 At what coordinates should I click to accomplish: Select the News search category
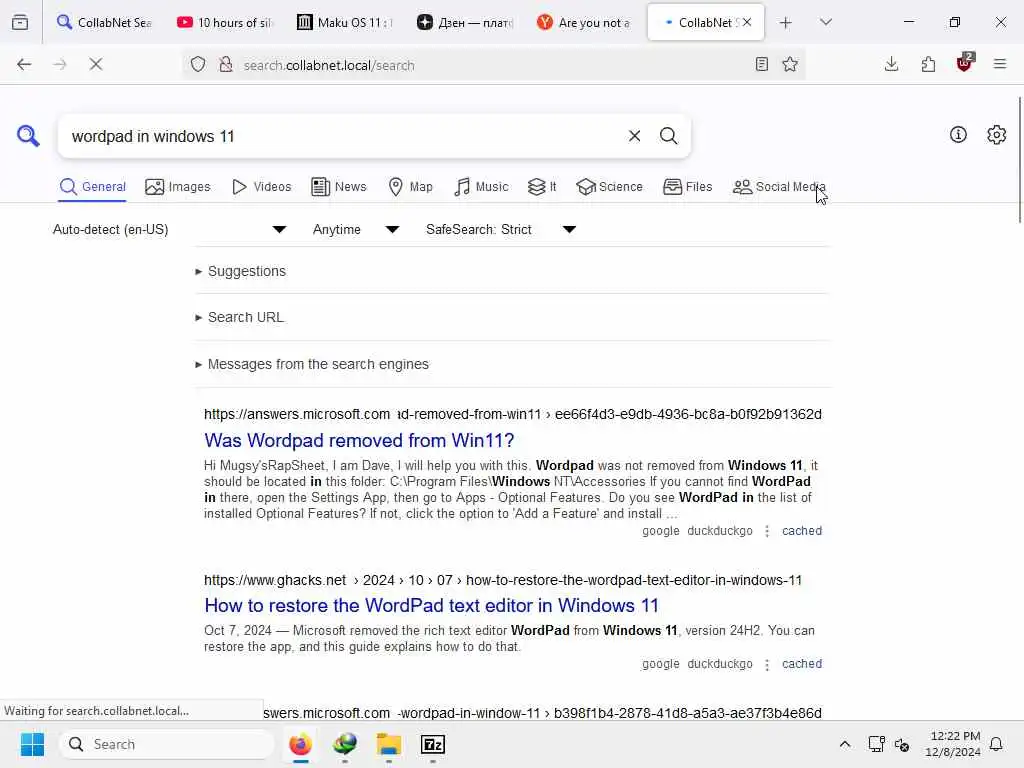tap(339, 187)
